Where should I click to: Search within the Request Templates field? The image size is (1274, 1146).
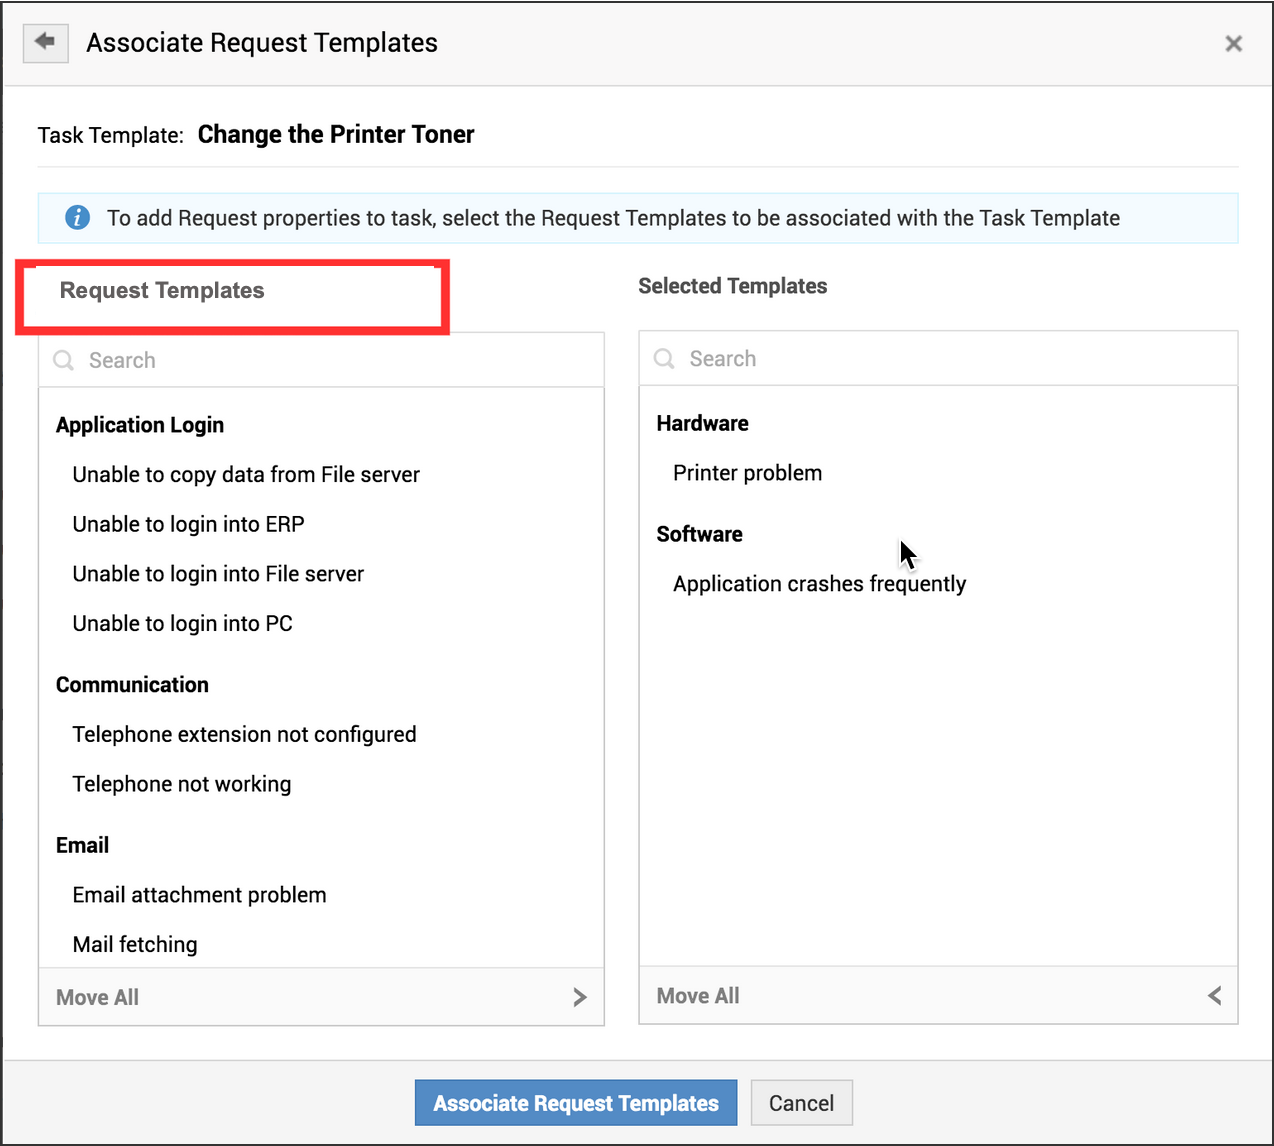(330, 360)
